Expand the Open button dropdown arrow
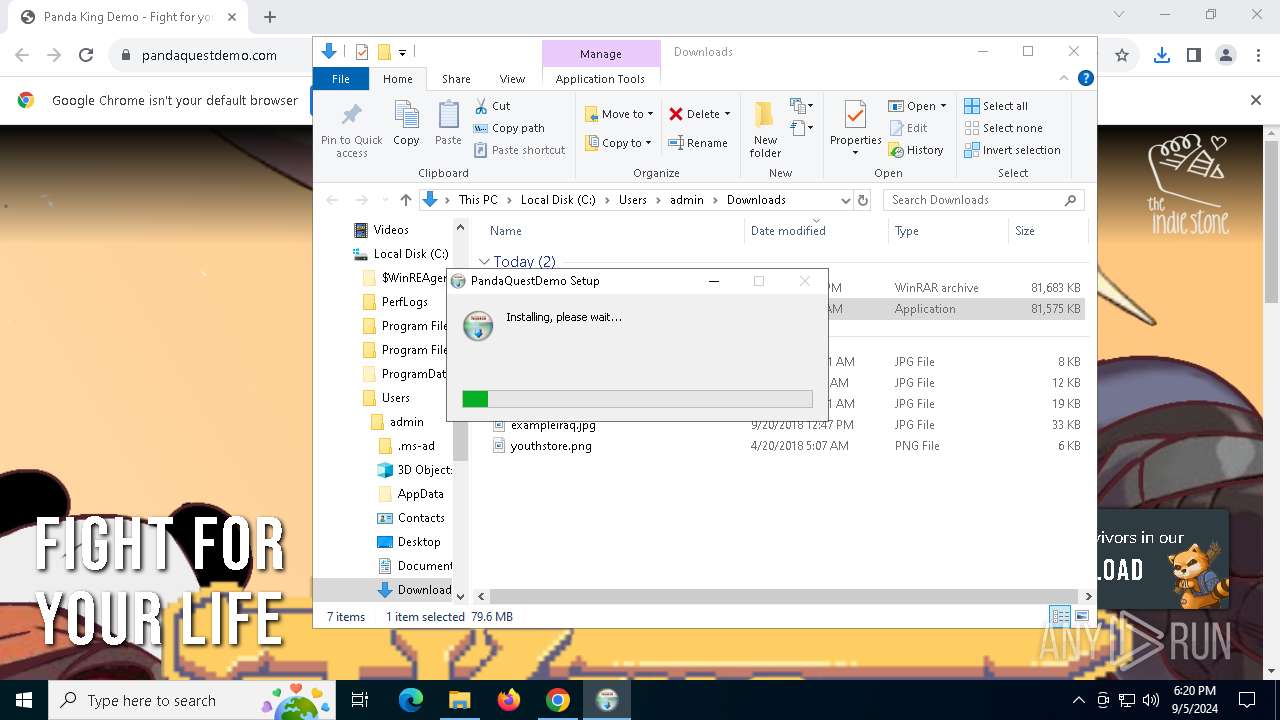 943,106
